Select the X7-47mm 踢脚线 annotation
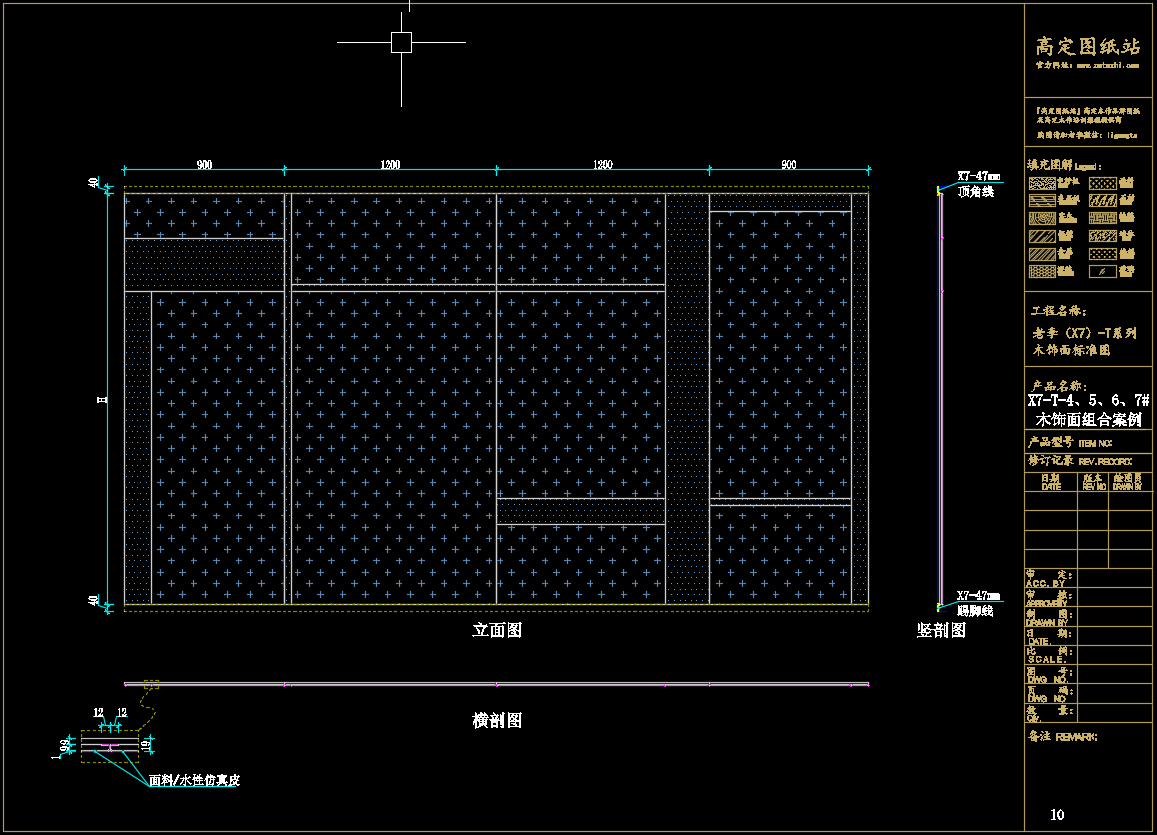1157x835 pixels. [x=977, y=602]
